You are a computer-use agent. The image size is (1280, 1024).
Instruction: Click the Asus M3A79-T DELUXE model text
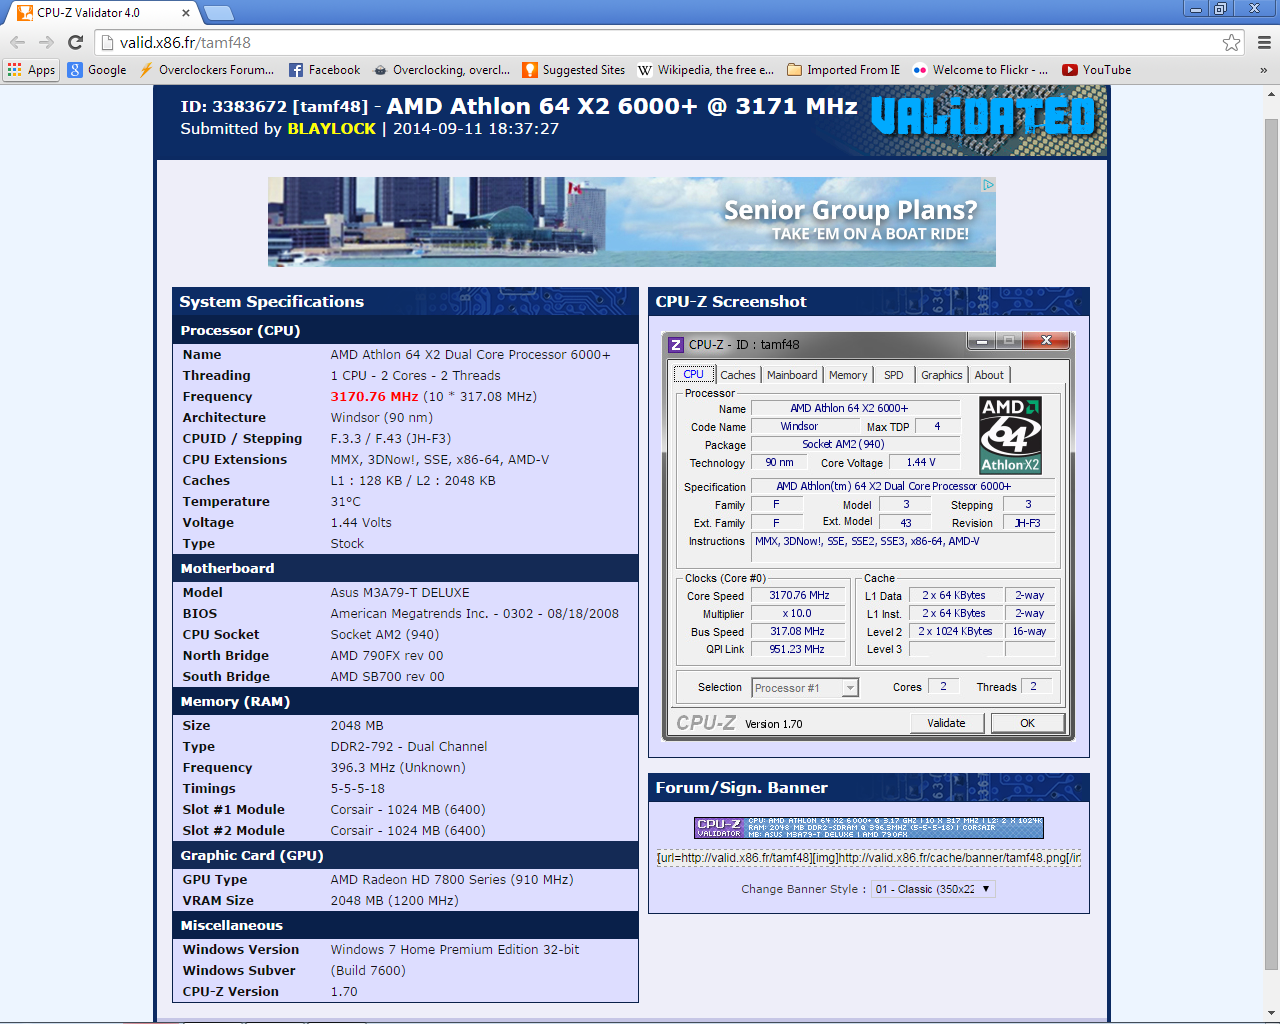click(x=400, y=593)
